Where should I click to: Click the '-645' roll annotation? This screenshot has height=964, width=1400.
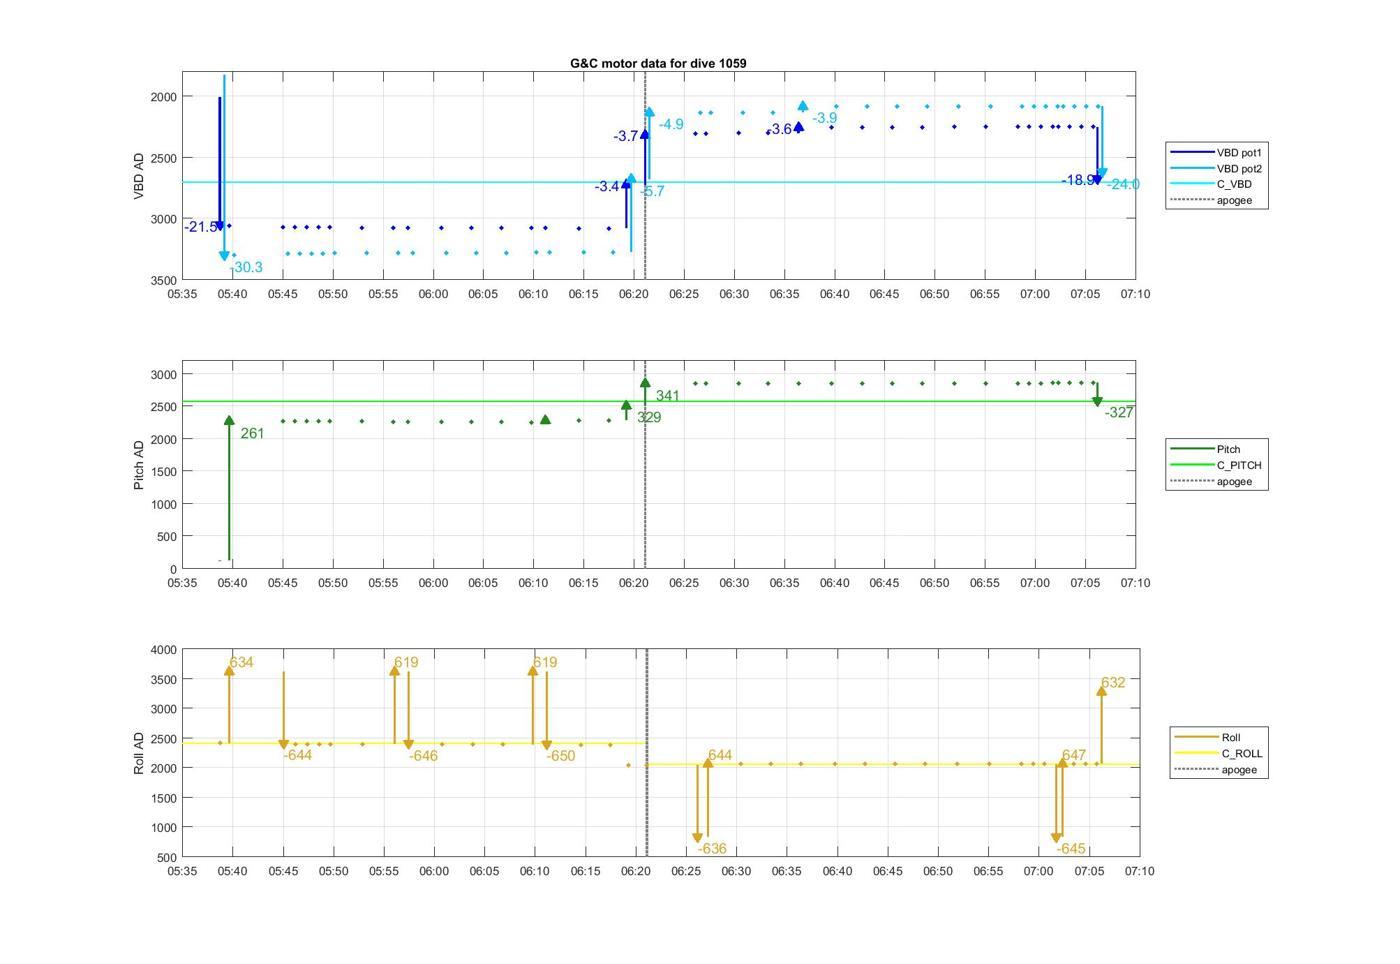click(1071, 849)
